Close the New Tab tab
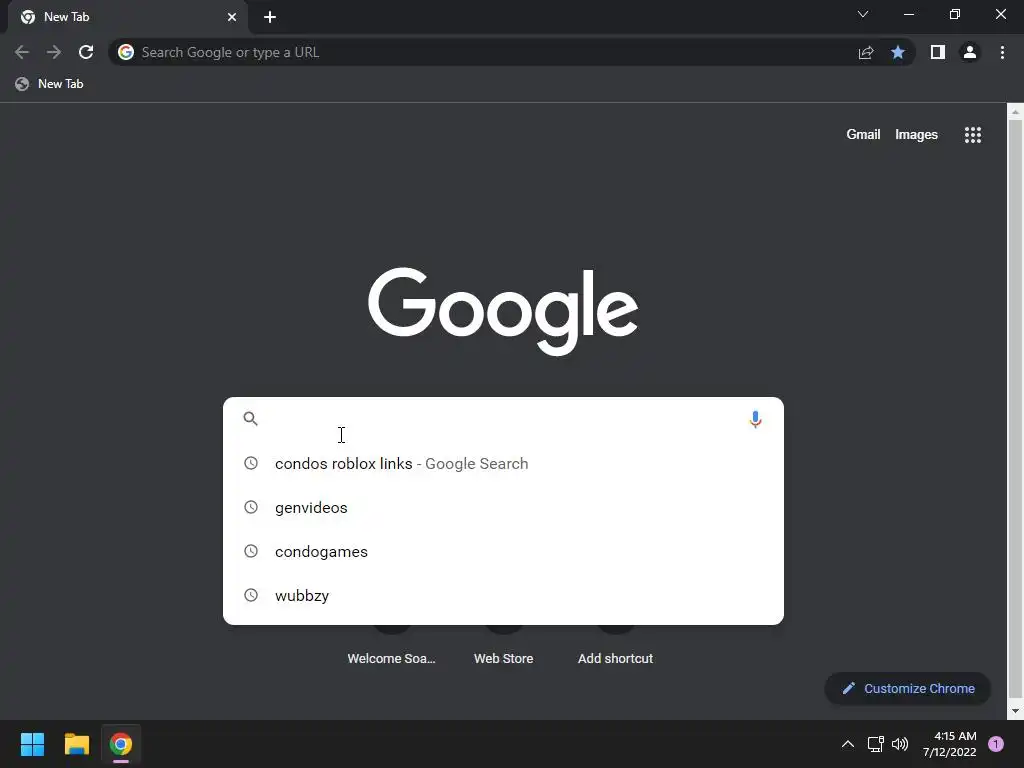 pos(232,17)
